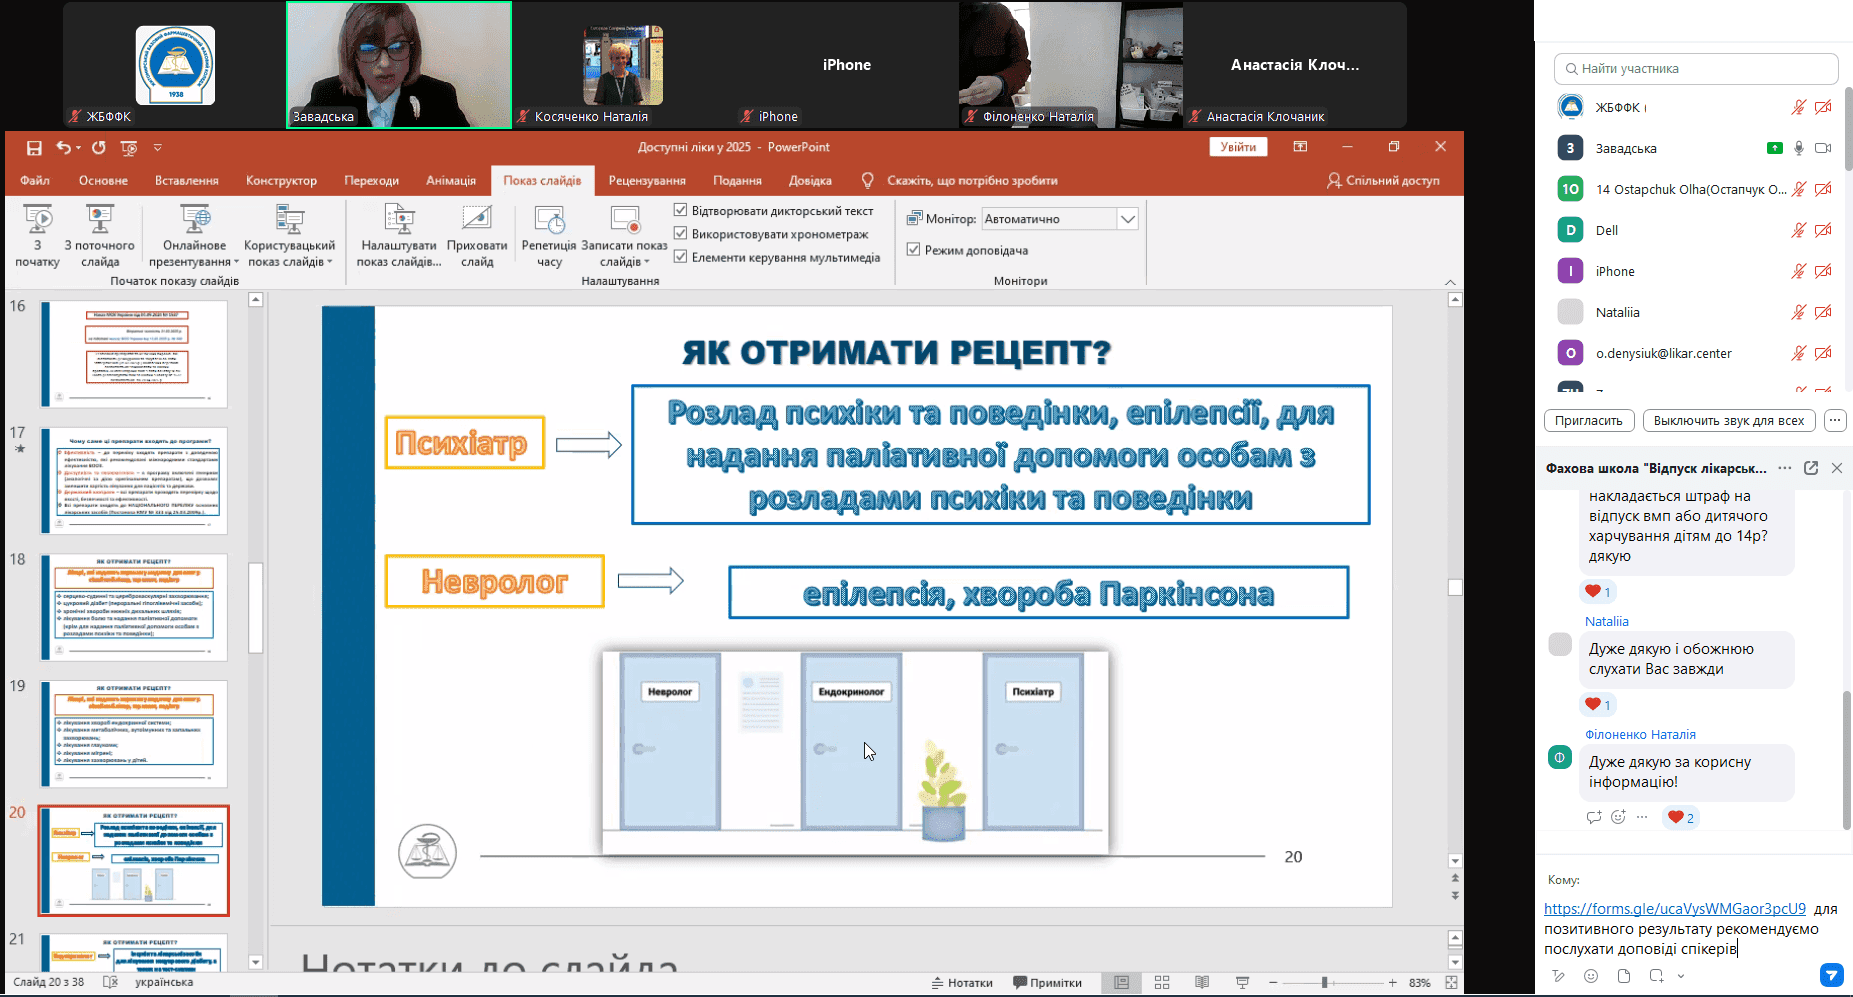Screen dimensions: 1853x997
Task: Click Rehearse Timings (Репетиція часу) icon
Action: click(x=549, y=219)
